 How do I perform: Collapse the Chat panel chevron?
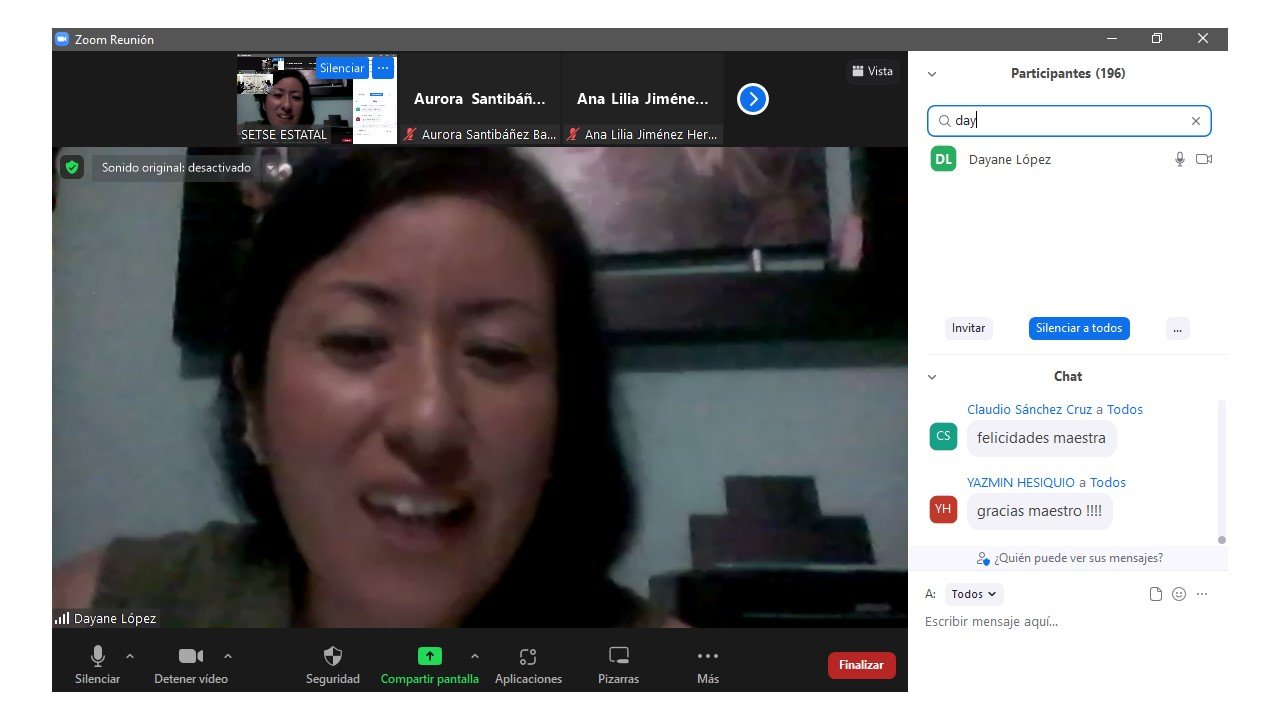coord(932,377)
